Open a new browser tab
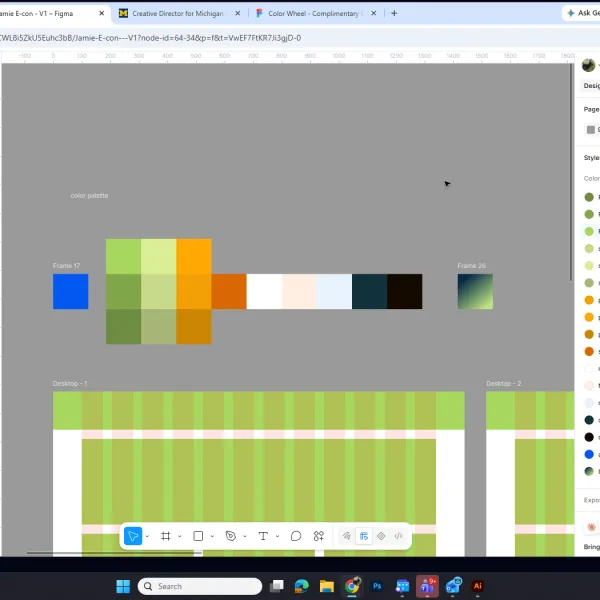600x600 pixels. 394,13
